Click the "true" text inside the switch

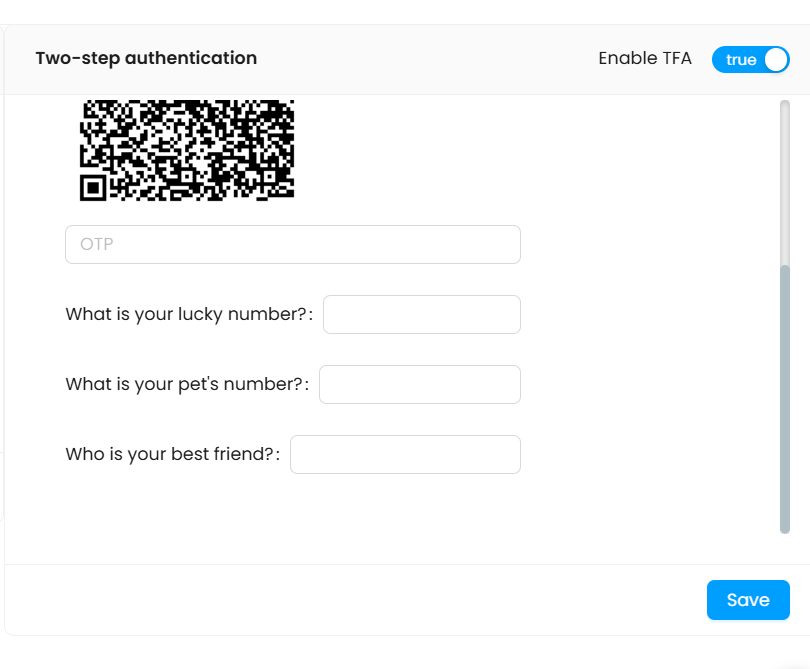741,60
